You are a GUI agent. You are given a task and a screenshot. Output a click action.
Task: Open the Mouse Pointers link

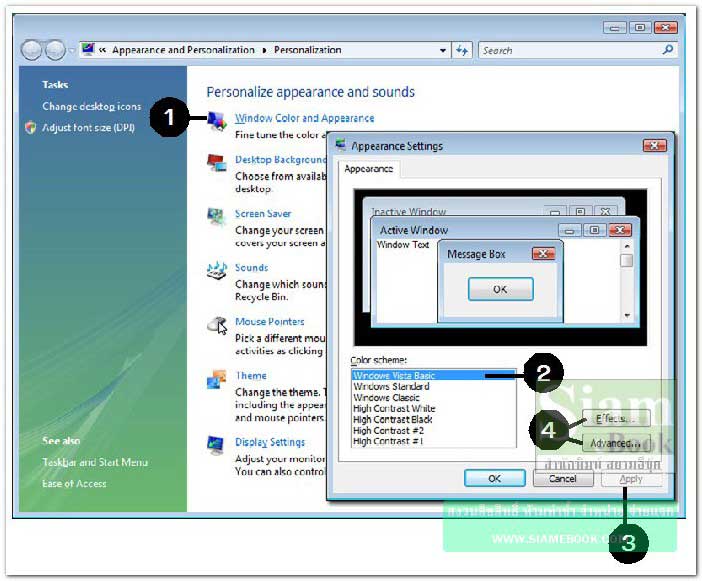click(x=270, y=321)
